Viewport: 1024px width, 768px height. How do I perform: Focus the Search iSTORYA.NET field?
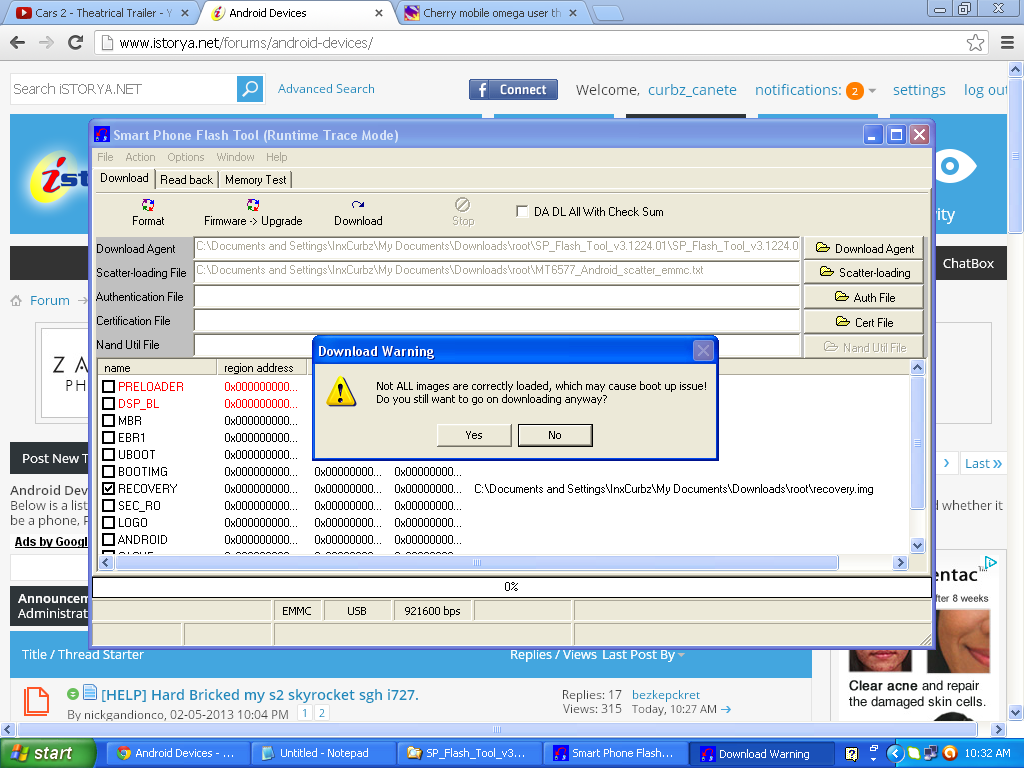point(124,89)
